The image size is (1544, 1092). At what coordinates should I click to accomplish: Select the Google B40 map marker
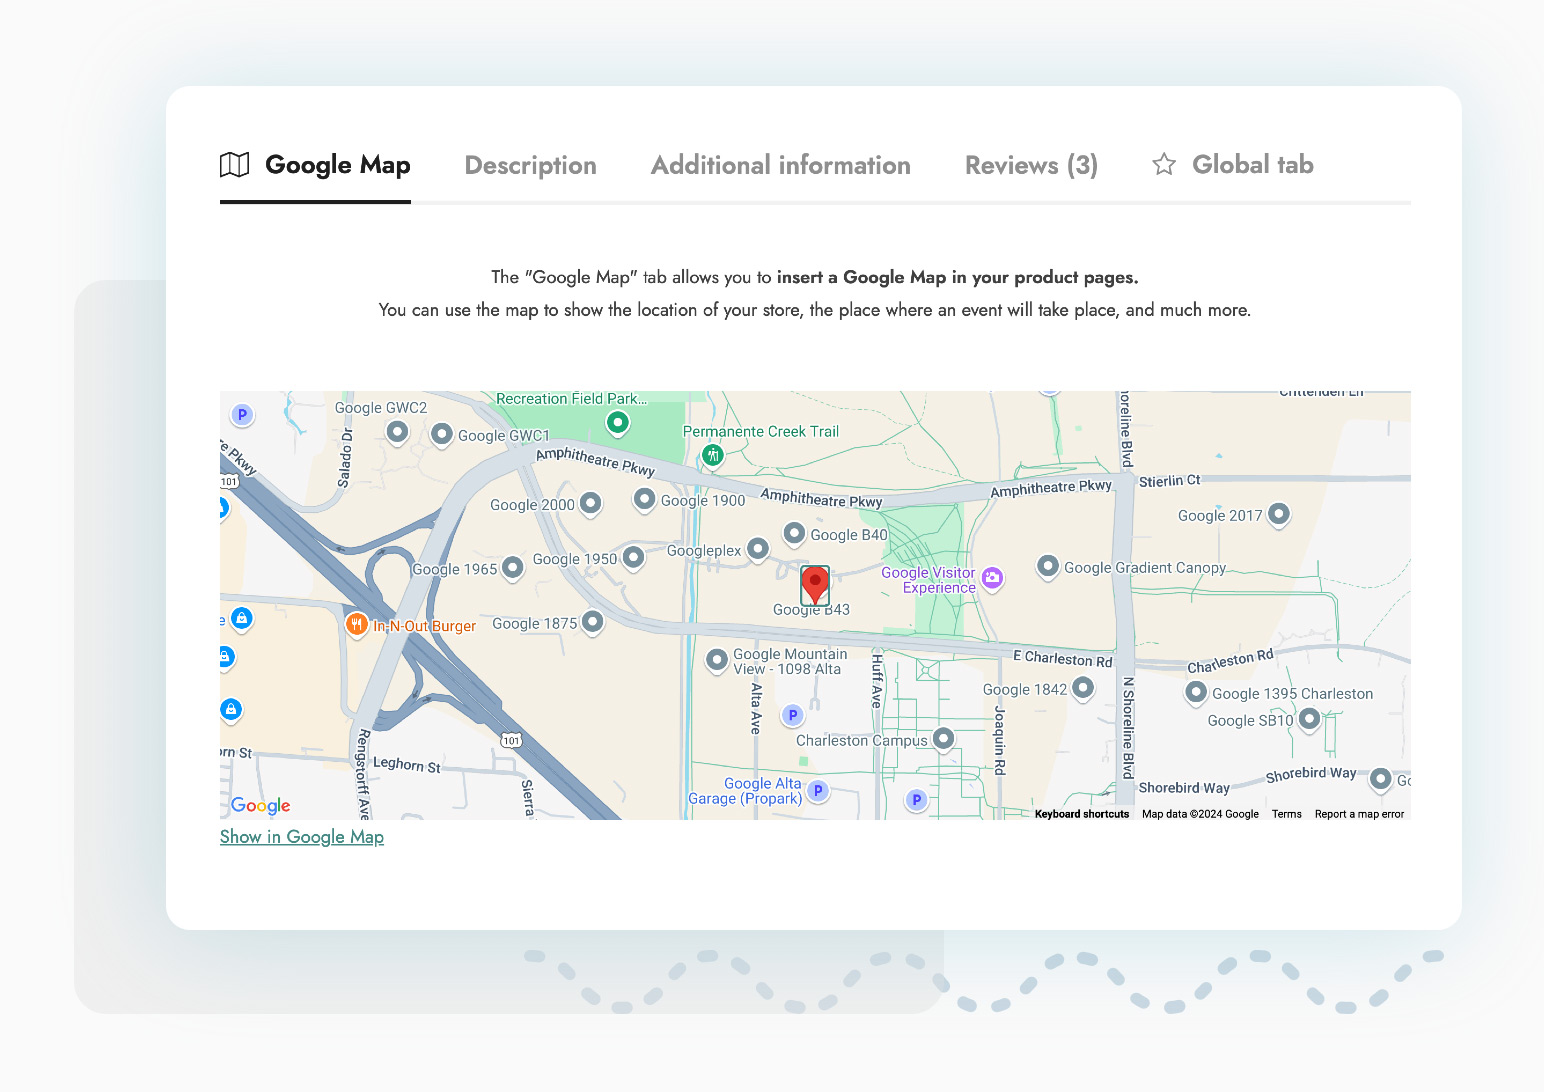[x=794, y=533]
